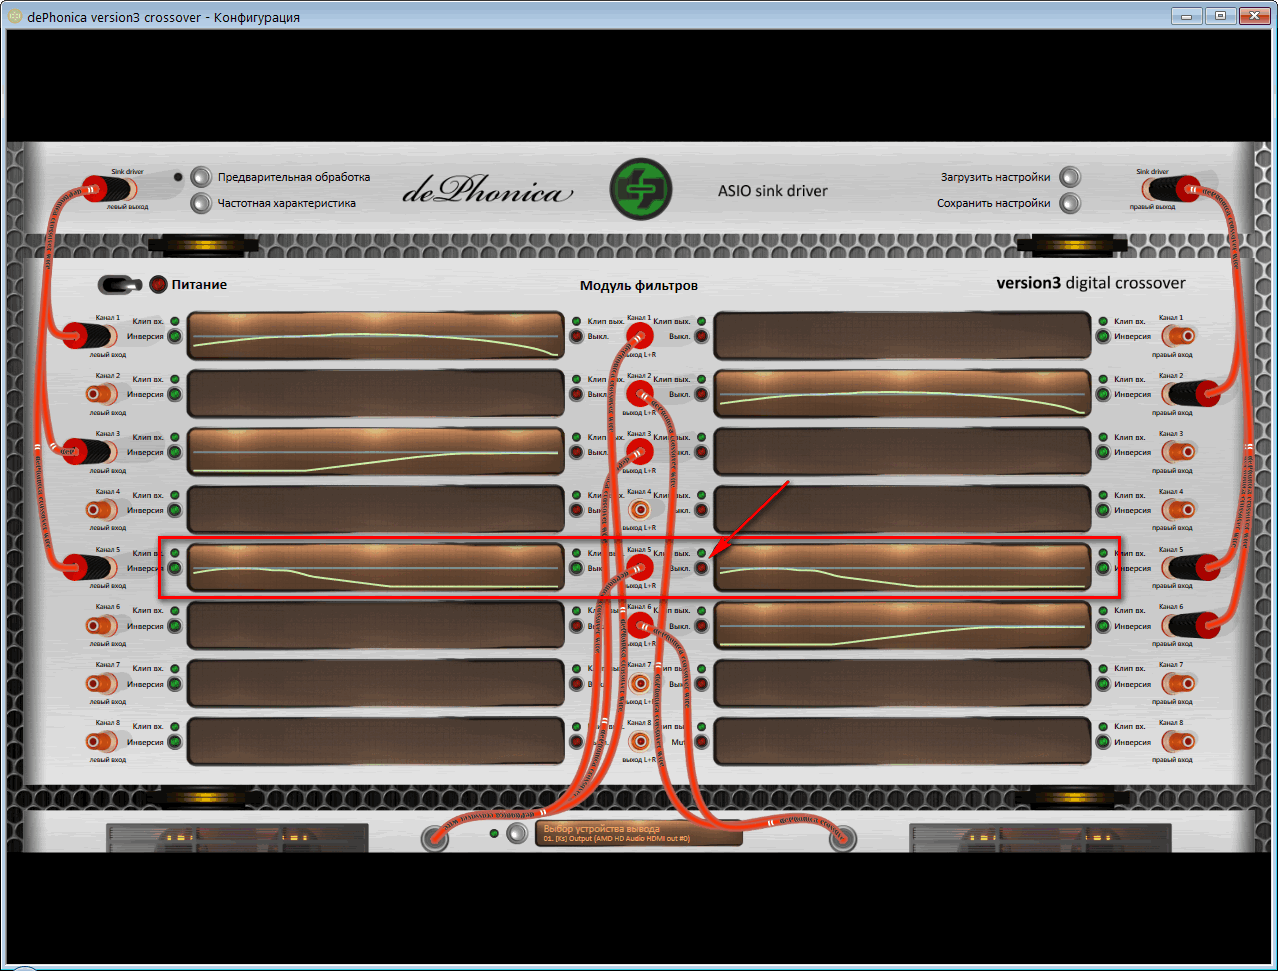Toggle Инверсия for left Канал 6
Screen dimensions: 1278x971
[x=175, y=627]
